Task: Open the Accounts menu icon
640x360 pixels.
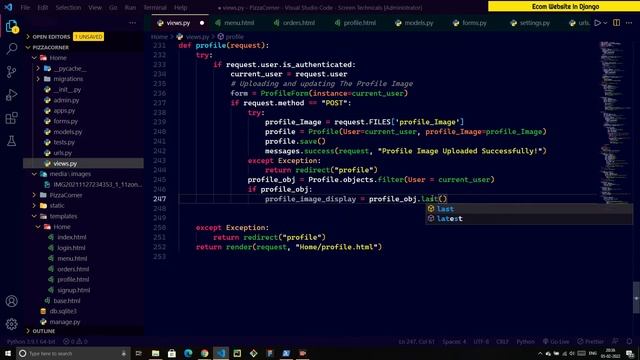Action: click(11, 301)
